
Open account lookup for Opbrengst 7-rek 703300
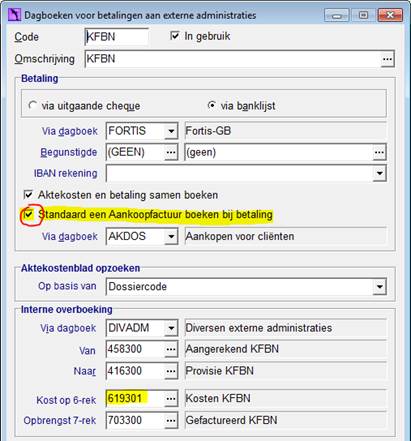coord(171,420)
